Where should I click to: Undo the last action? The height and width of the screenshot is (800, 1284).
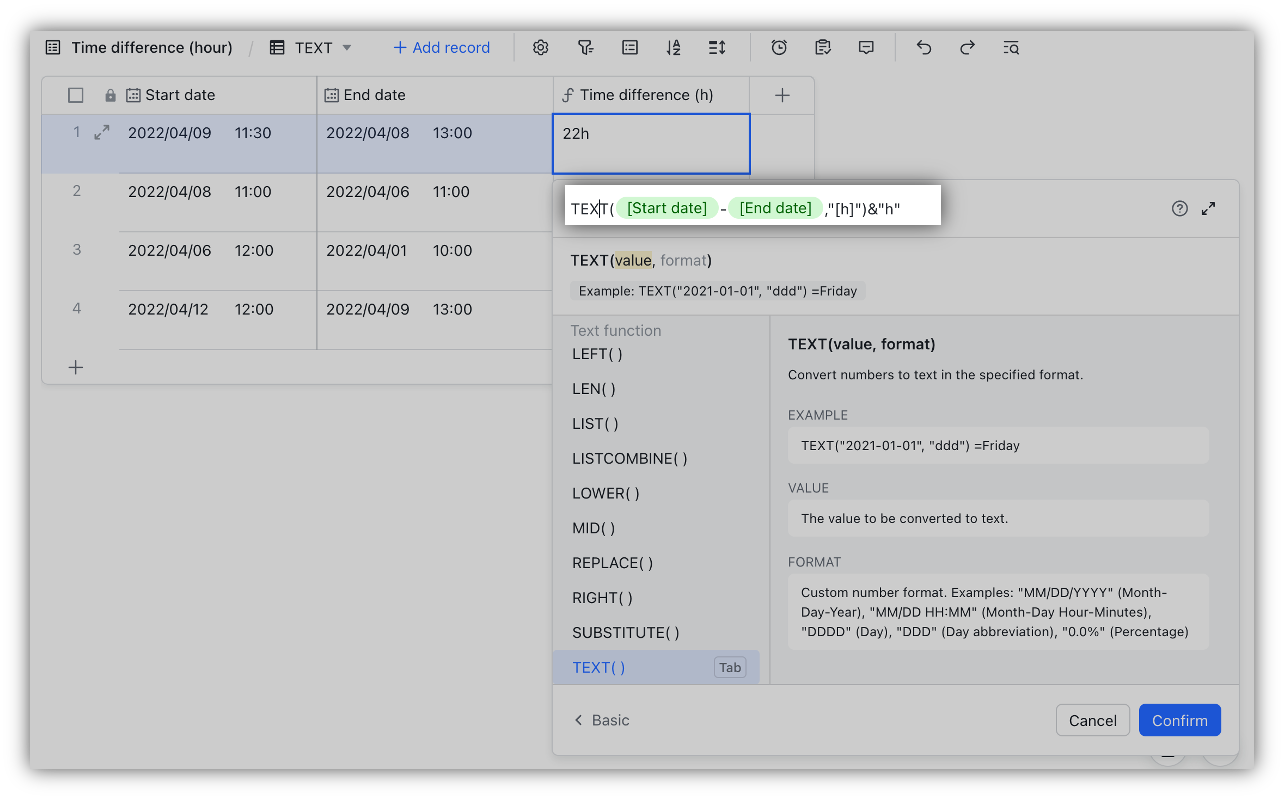coord(924,48)
